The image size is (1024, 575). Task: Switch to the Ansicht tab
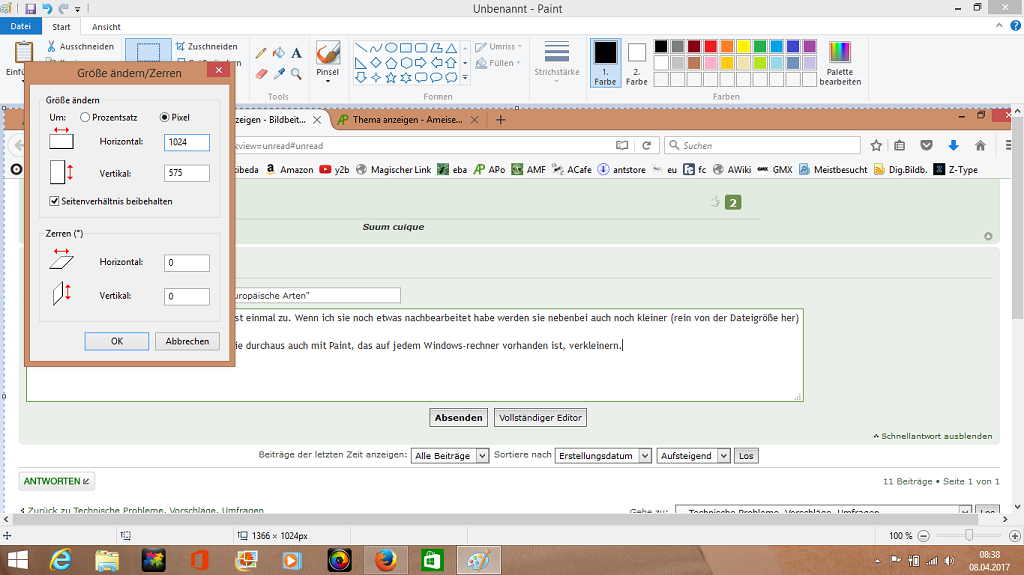[x=106, y=27]
